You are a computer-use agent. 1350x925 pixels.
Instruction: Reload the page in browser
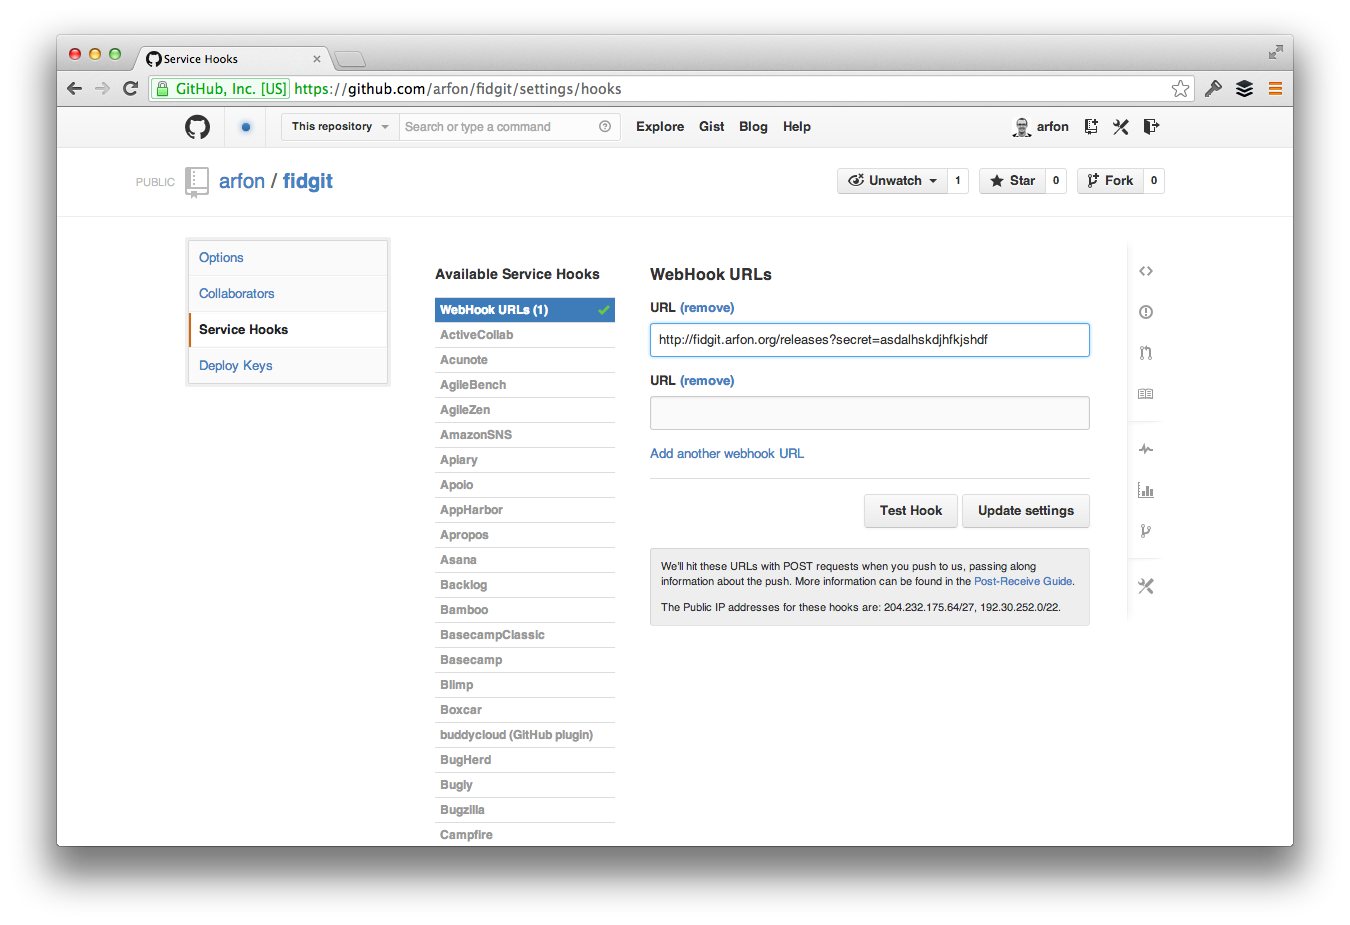(x=130, y=89)
